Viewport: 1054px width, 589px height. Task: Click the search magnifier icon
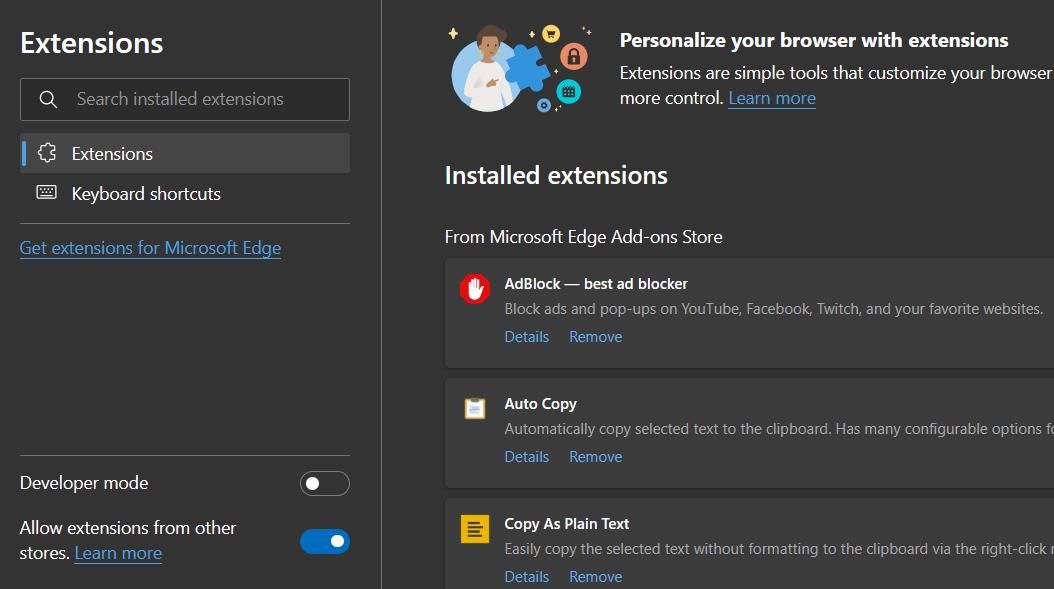[48, 100]
